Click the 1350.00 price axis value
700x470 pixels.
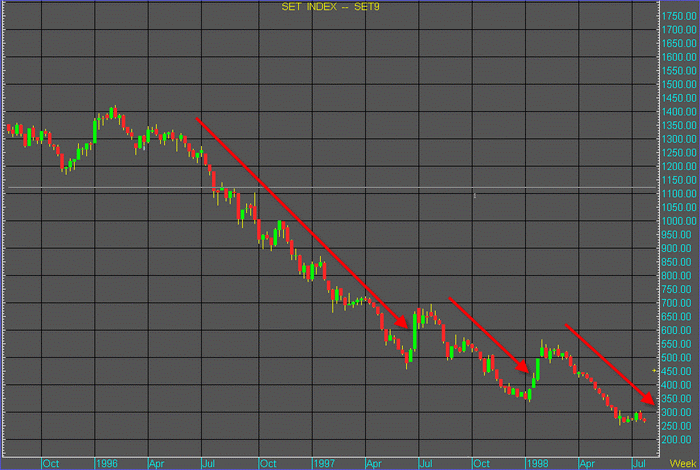tap(679, 125)
